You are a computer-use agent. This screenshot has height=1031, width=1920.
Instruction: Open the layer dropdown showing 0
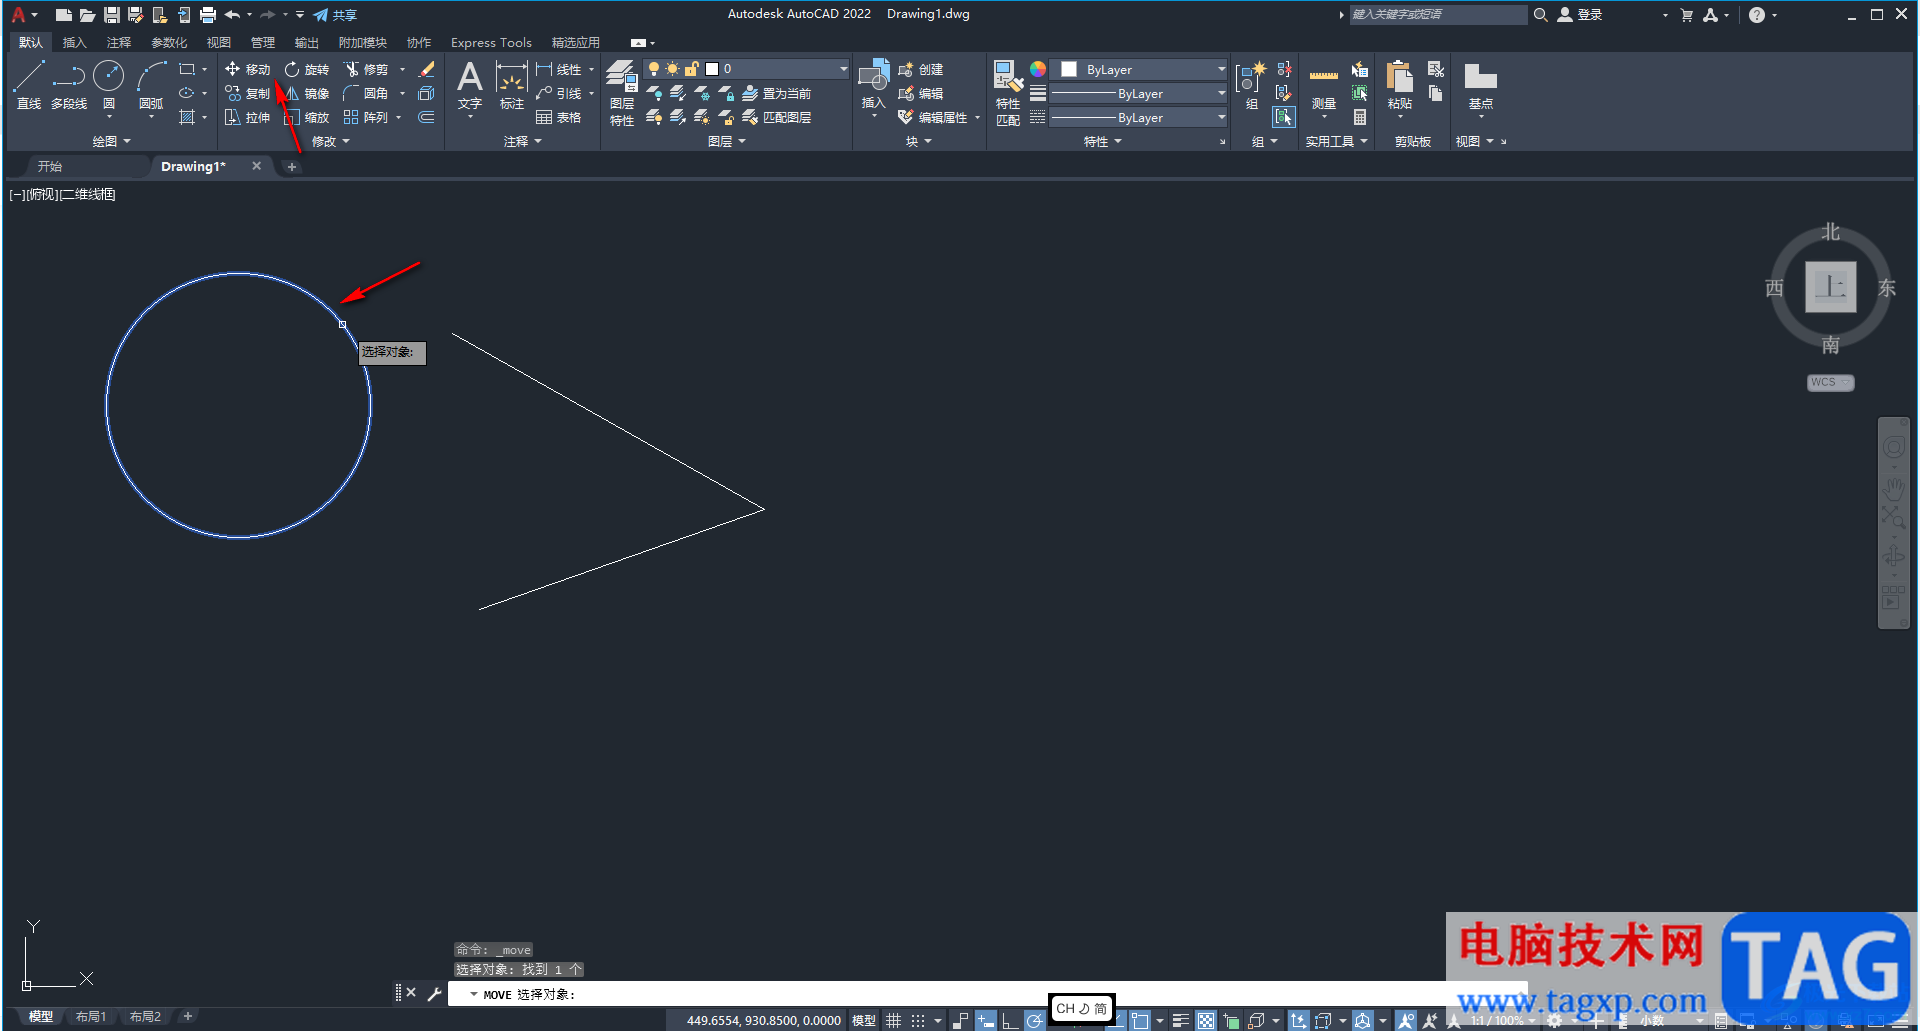pos(746,69)
